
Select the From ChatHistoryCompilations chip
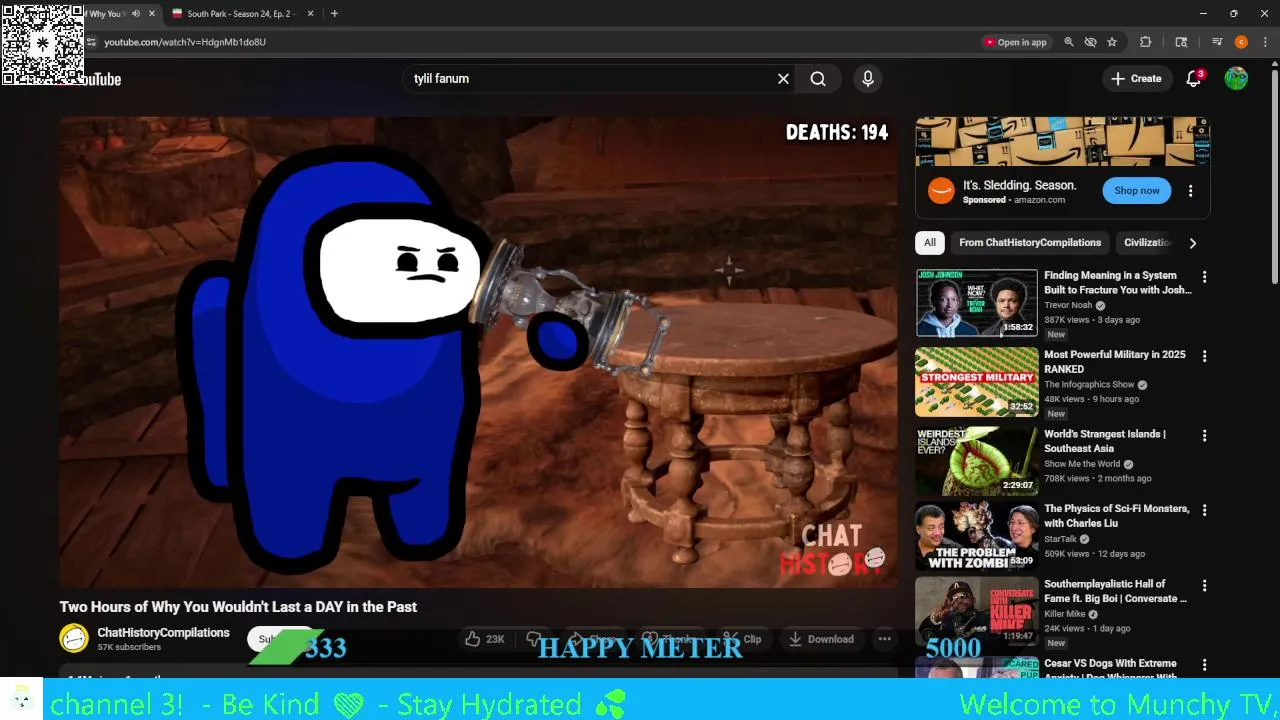1030,243
